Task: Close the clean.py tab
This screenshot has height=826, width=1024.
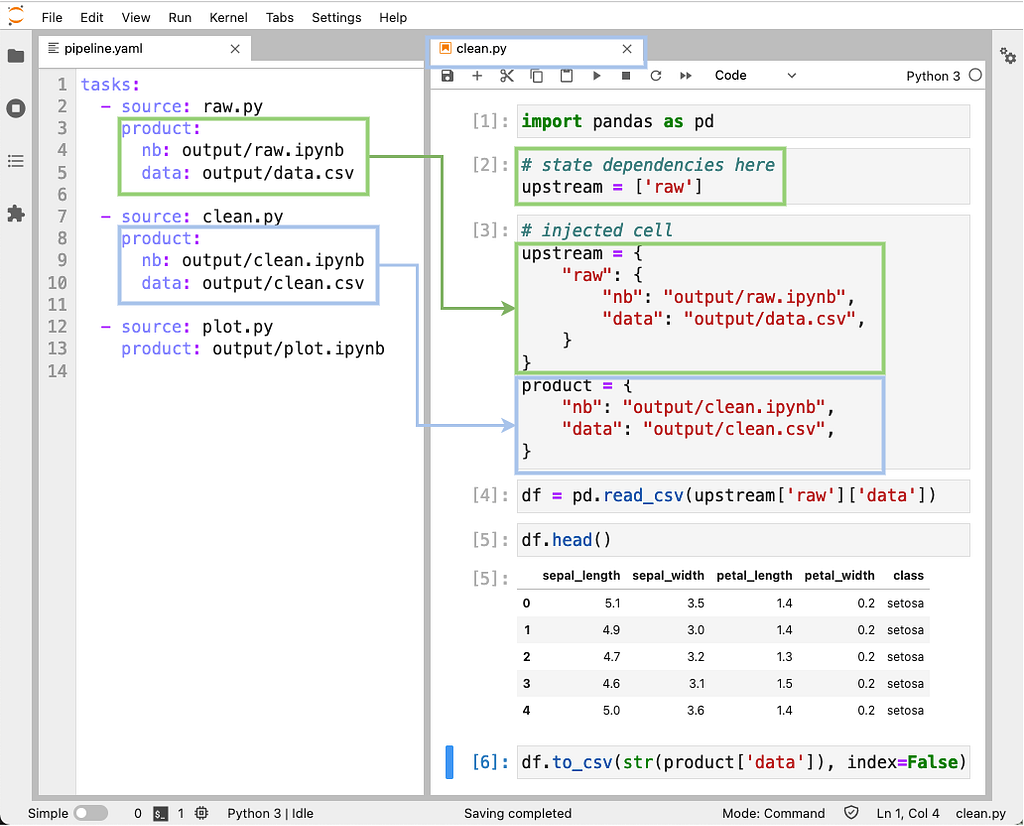Action: [x=627, y=49]
